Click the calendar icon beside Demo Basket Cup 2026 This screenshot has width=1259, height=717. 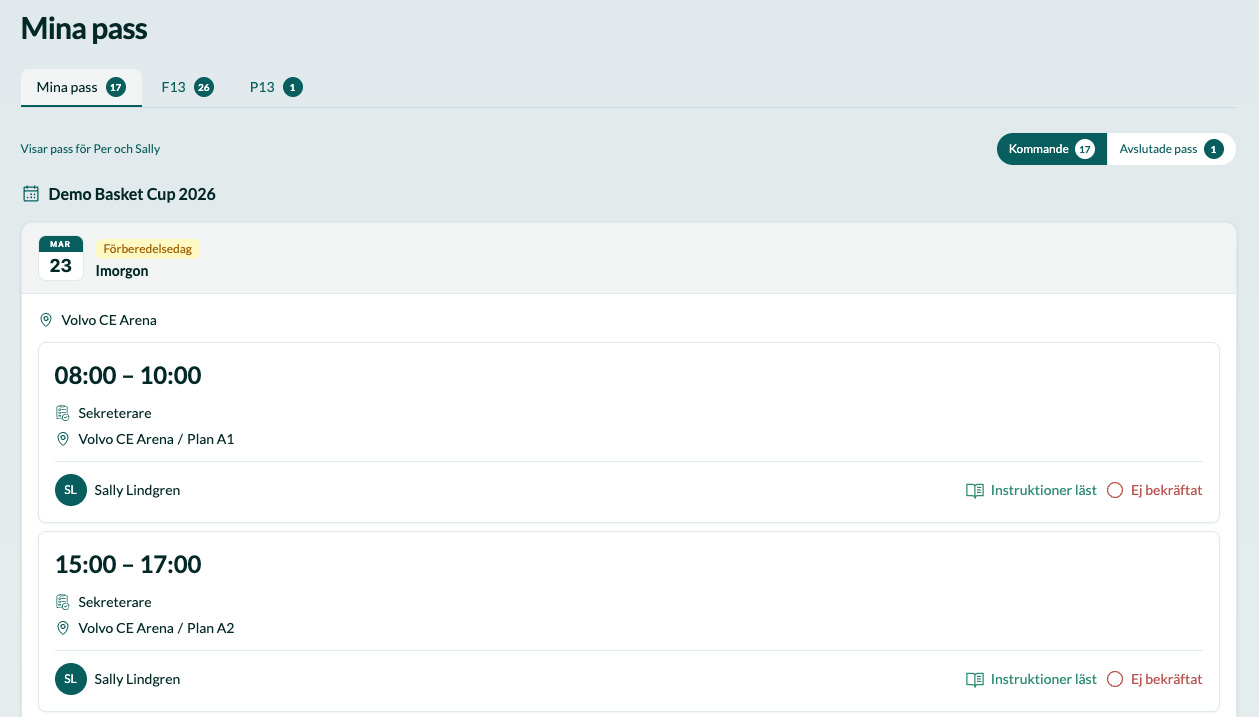click(x=31, y=194)
